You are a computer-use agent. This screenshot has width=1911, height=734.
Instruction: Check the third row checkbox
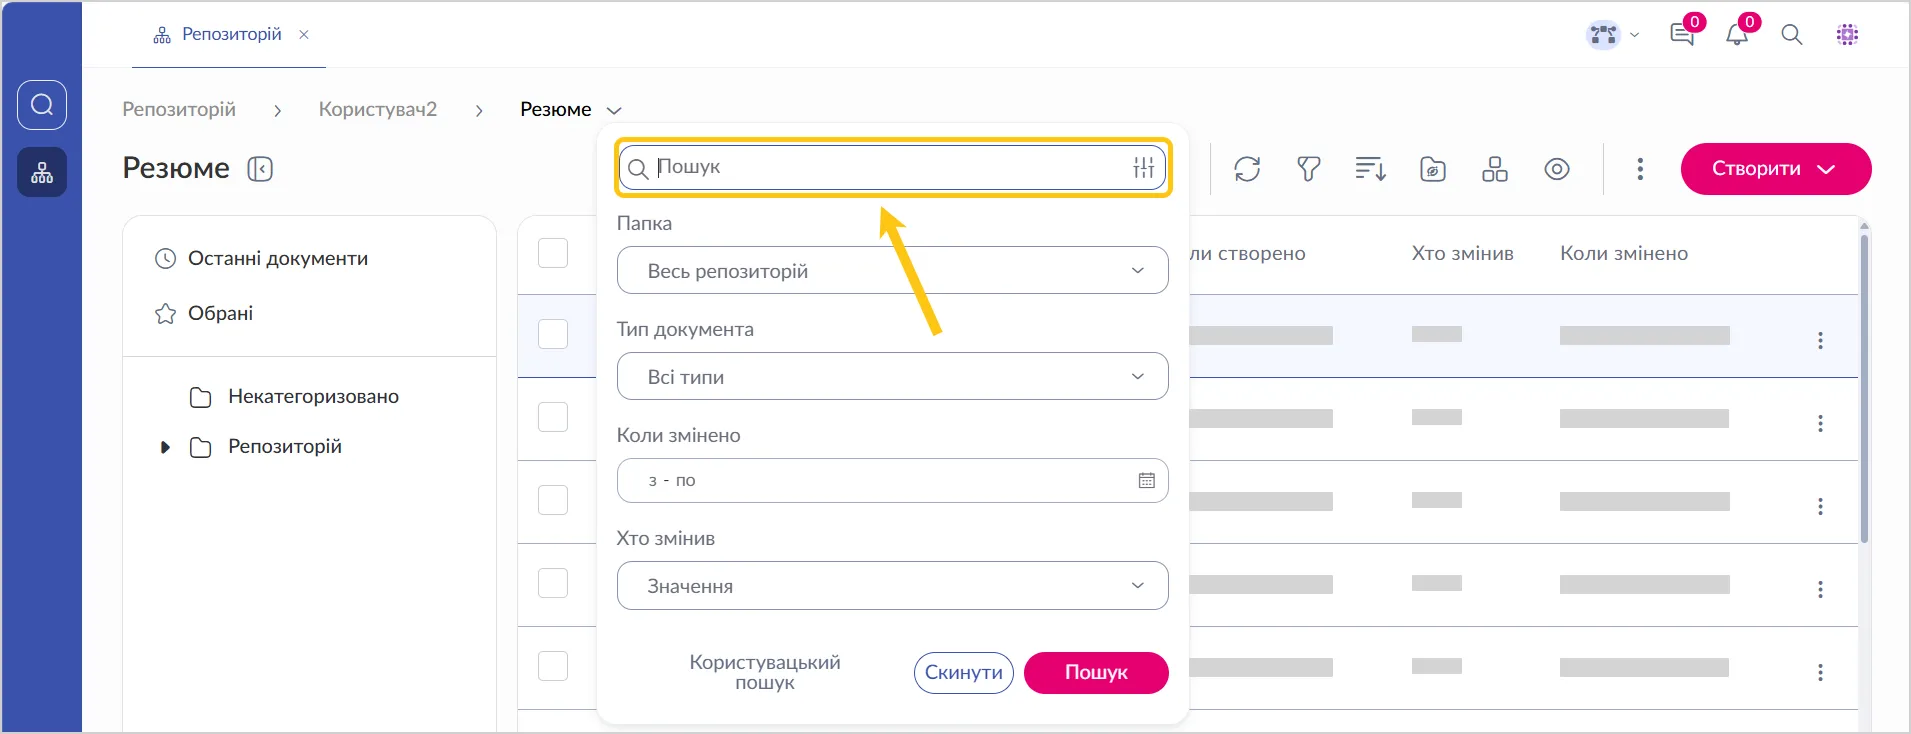coord(553,500)
